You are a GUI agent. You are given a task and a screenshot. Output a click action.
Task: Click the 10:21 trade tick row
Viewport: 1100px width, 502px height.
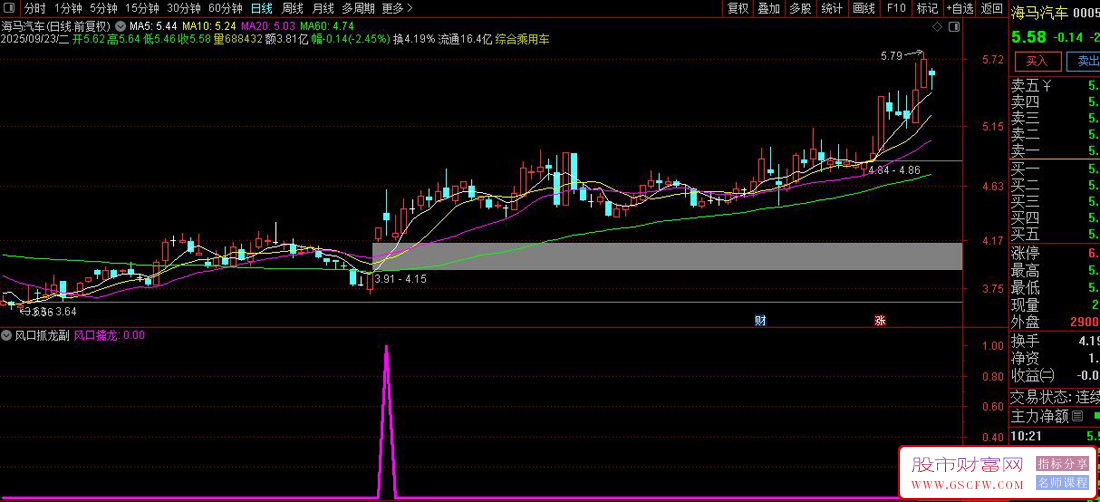(x=1055, y=436)
